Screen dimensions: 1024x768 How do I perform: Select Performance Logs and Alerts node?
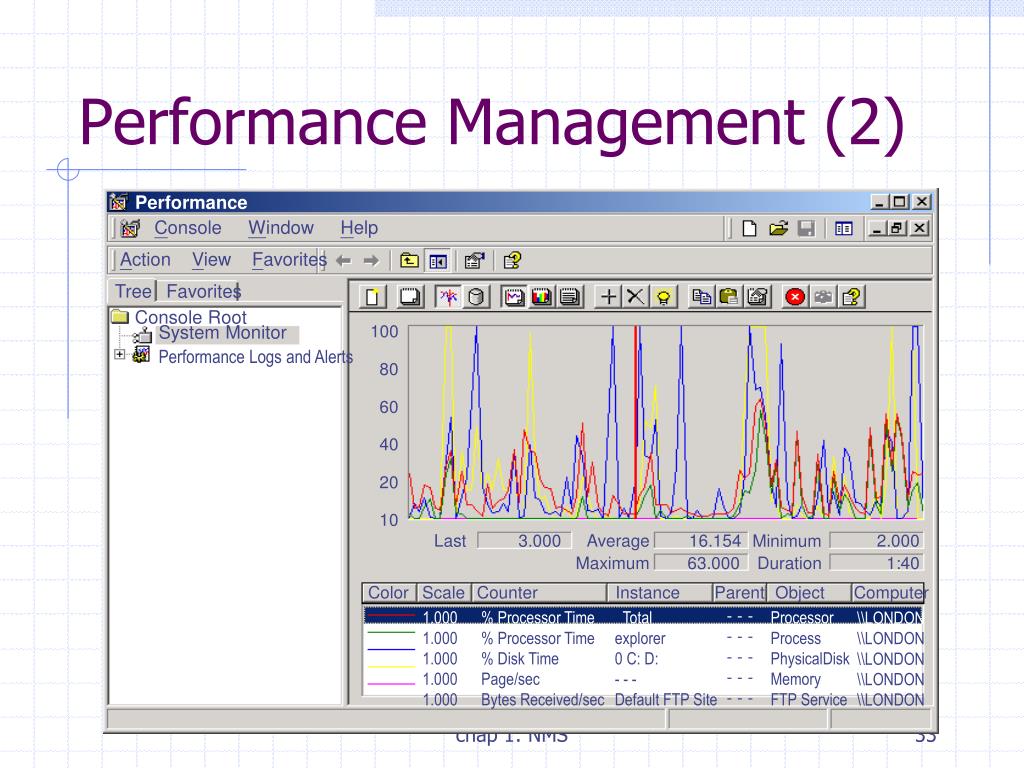255,357
